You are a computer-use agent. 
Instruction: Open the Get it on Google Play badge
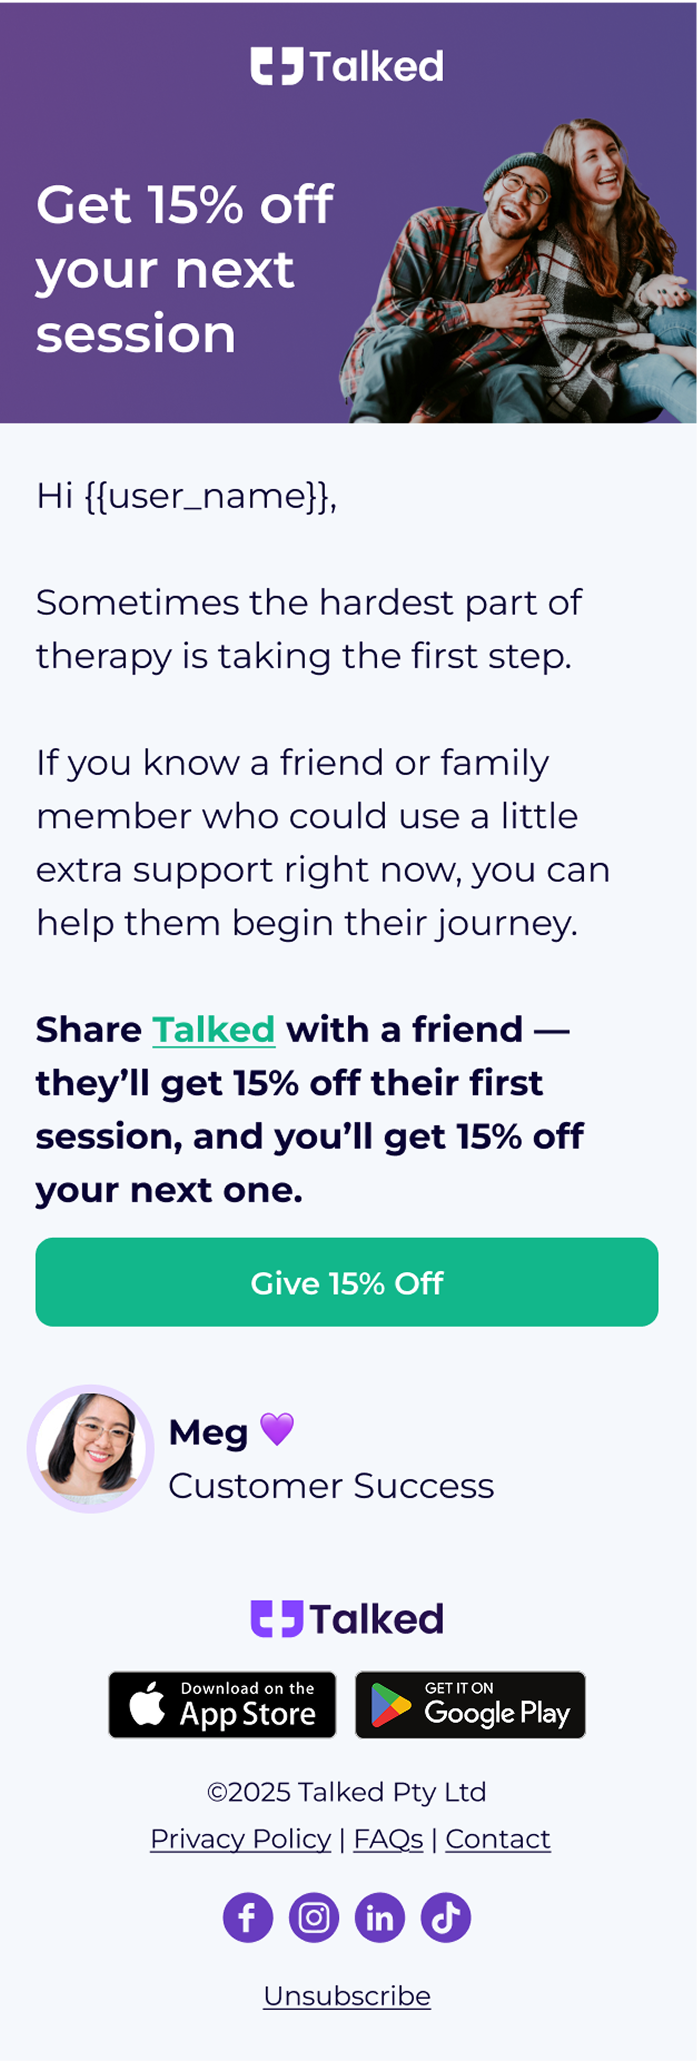470,1705
